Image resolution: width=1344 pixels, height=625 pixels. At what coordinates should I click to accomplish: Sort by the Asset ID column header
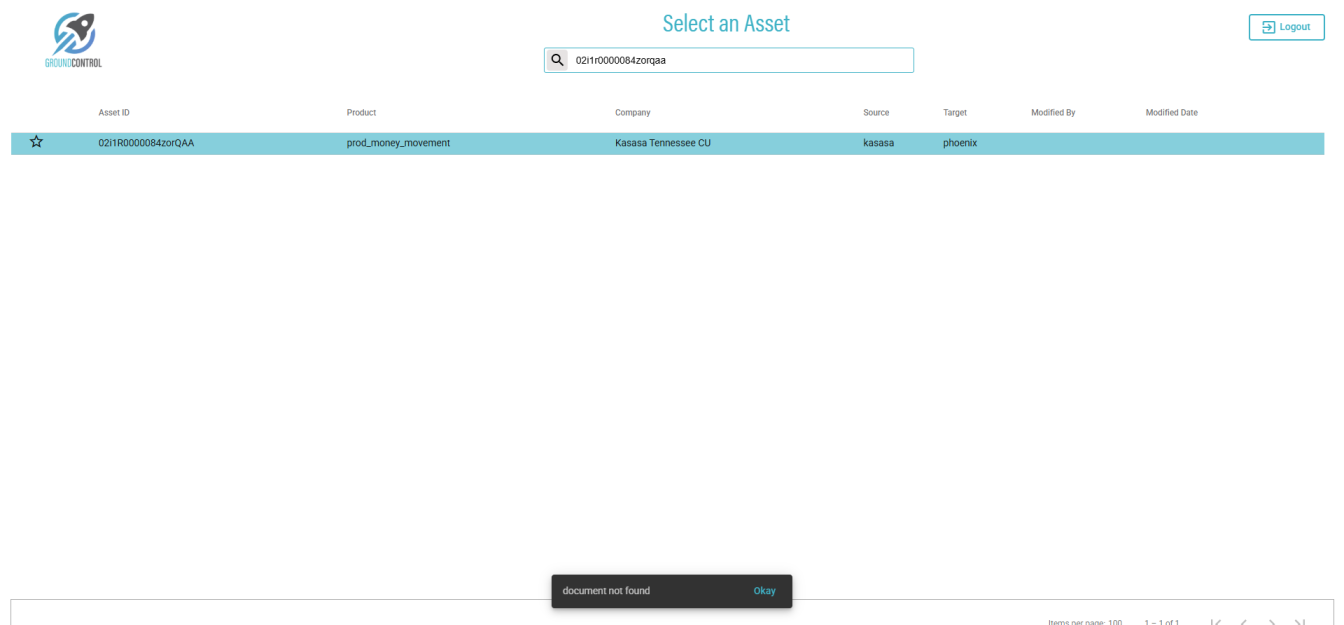(114, 113)
